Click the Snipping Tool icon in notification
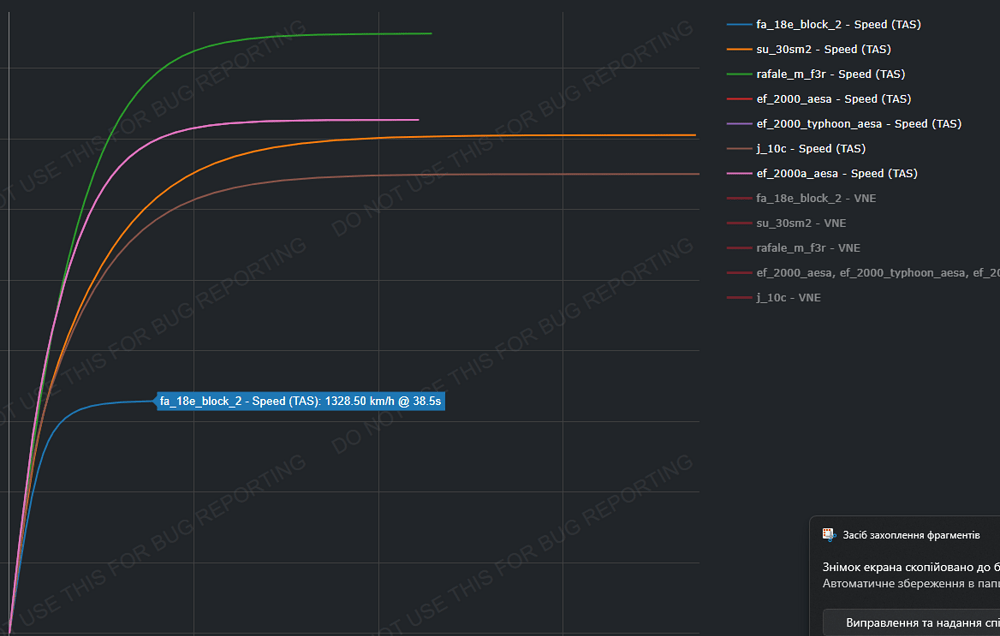1000x636 pixels. pyautogui.click(x=828, y=535)
